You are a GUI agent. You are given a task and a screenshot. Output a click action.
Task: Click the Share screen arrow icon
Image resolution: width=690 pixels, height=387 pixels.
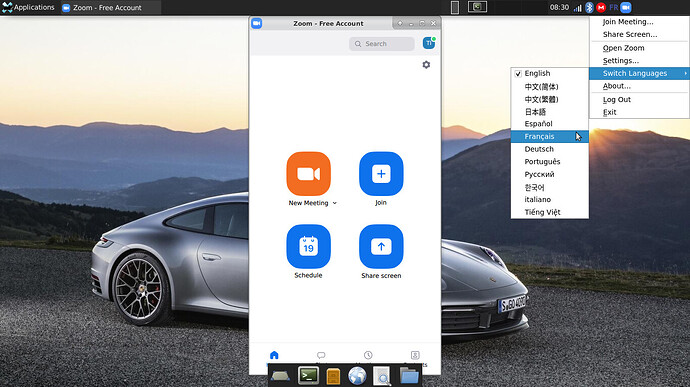[x=381, y=247]
